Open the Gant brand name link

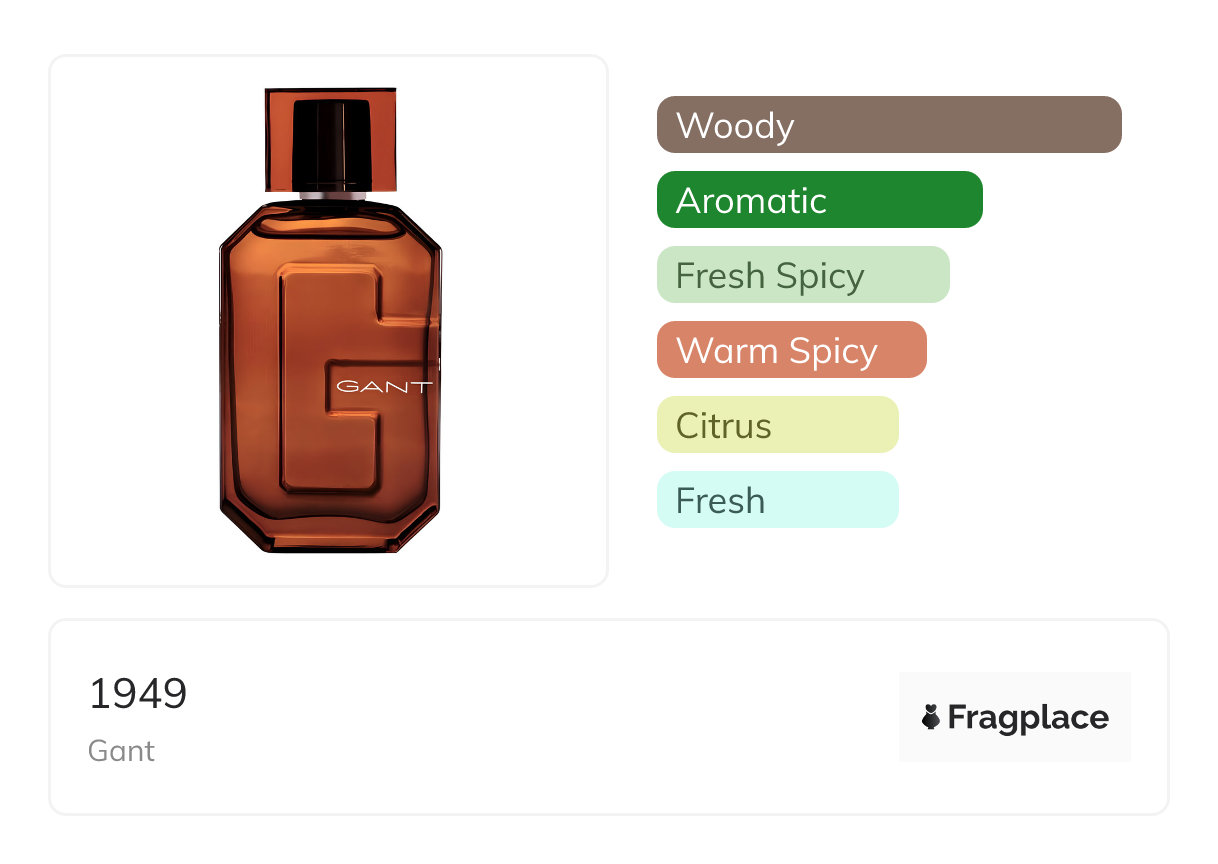(121, 751)
